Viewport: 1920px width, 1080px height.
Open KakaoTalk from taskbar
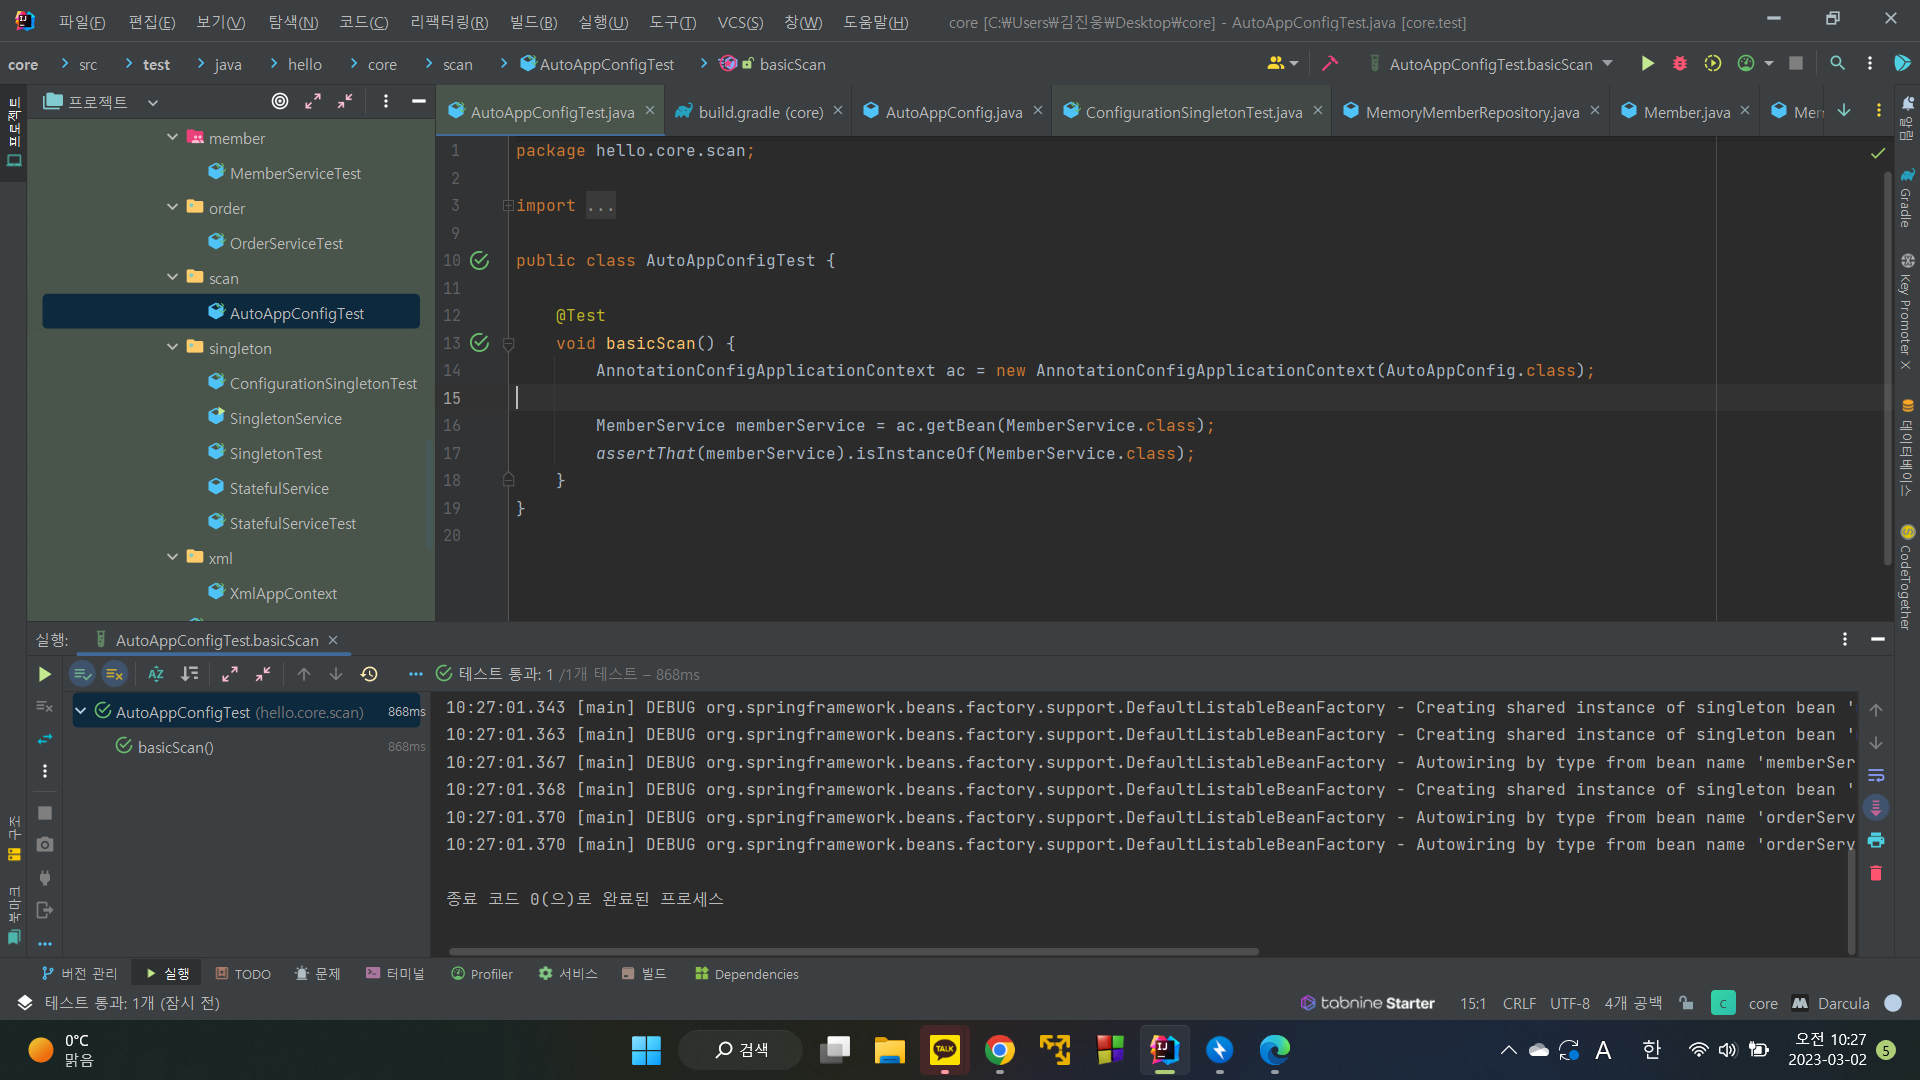coord(944,1050)
